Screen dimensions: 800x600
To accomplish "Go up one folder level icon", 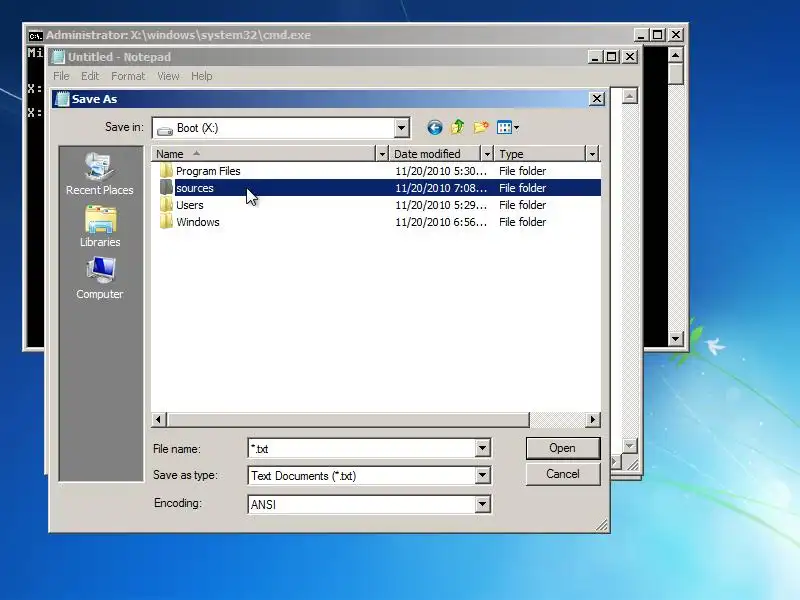I will 458,127.
